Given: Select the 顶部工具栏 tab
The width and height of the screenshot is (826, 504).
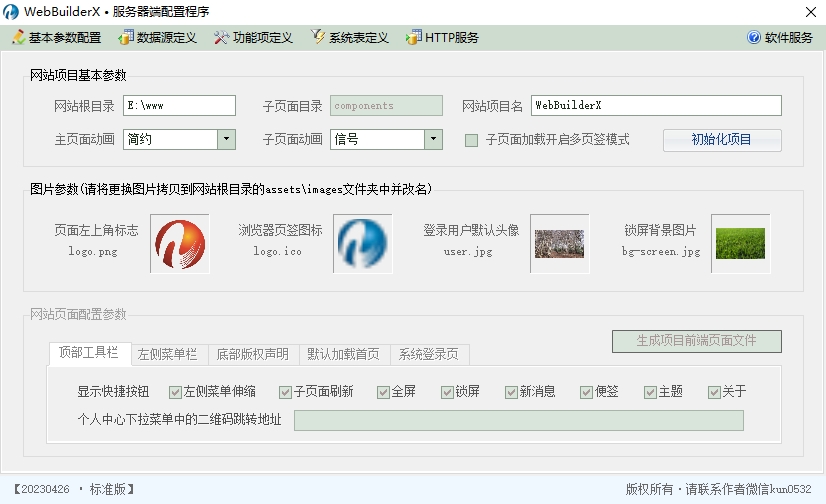Looking at the screenshot, I should [89, 352].
